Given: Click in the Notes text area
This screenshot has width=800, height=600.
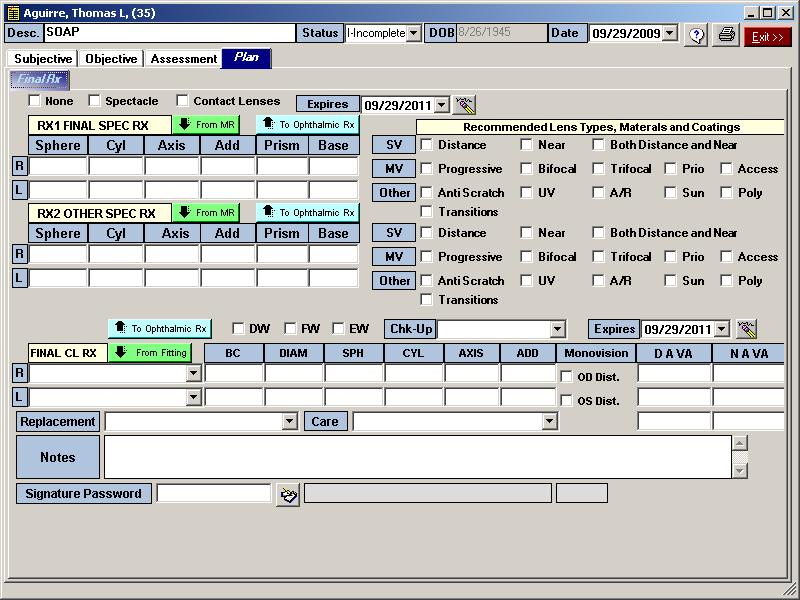Looking at the screenshot, I should coord(418,457).
